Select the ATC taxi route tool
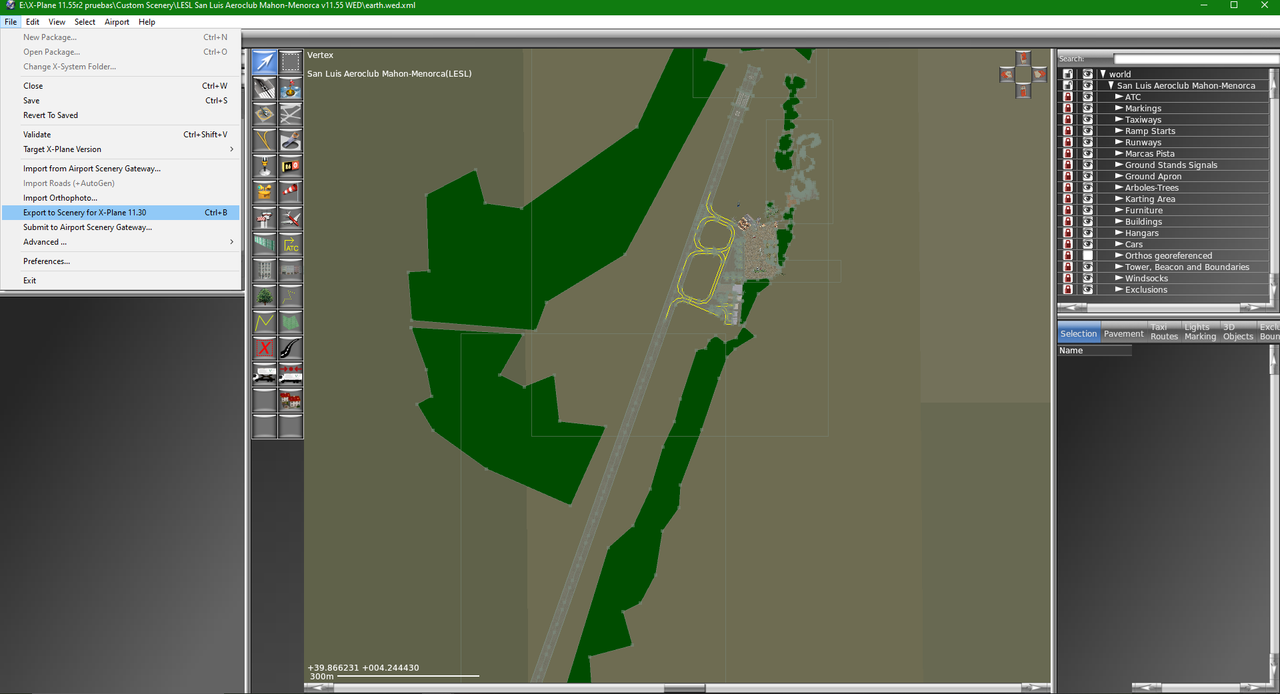This screenshot has height=694, width=1280. 290,244
